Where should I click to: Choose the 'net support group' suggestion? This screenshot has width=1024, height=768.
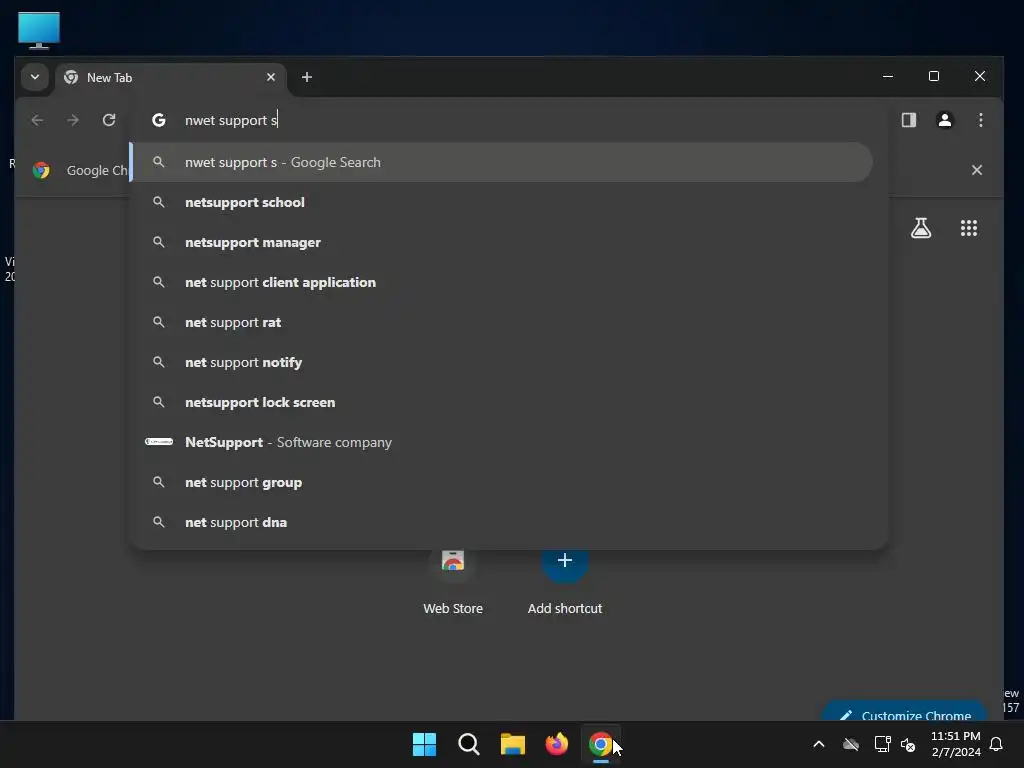501,483
